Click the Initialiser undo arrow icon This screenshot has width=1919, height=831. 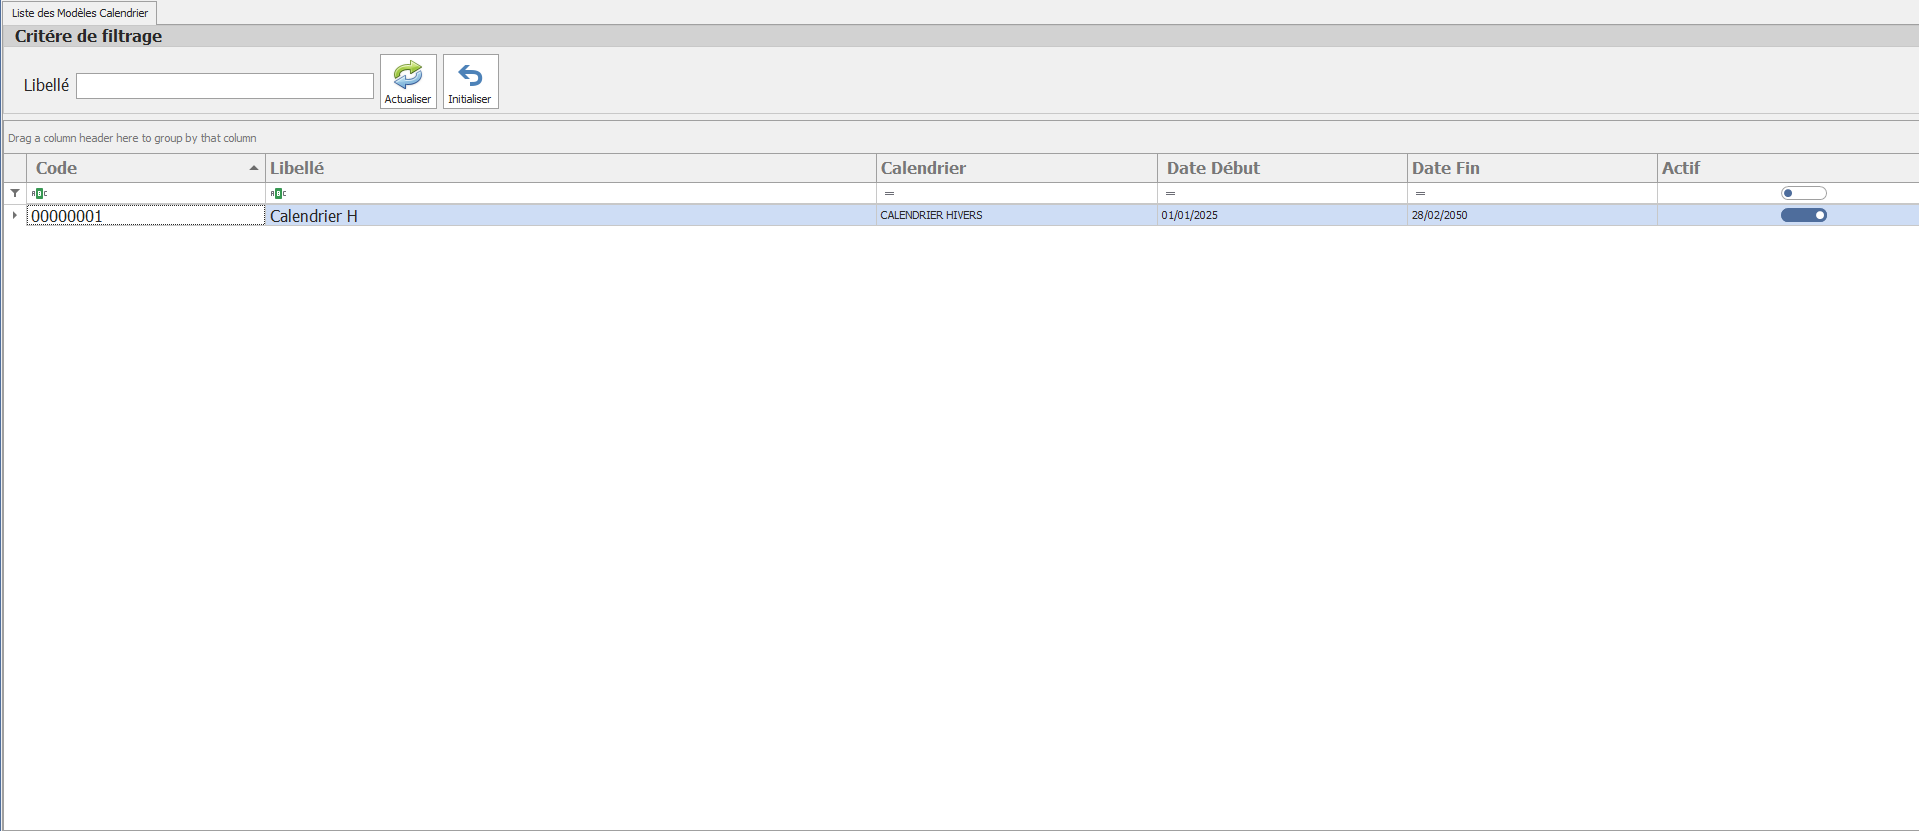tap(470, 76)
